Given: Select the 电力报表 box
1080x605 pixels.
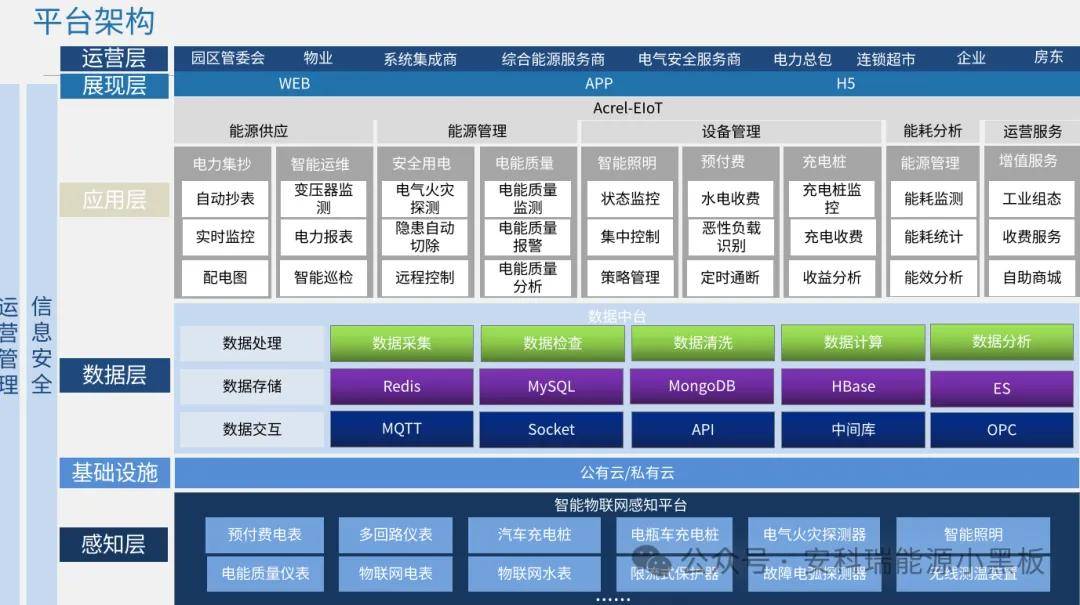Looking at the screenshot, I should (x=323, y=236).
